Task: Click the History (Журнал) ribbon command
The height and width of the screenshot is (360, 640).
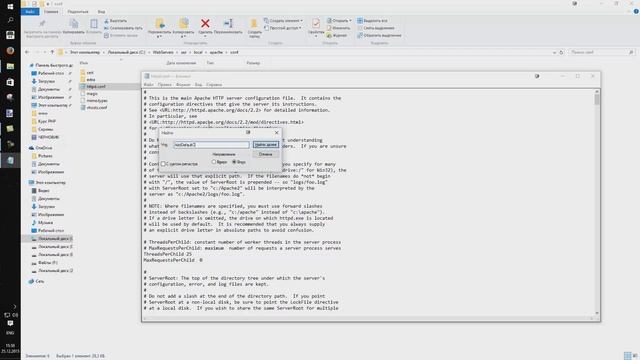Action: pos(337,36)
